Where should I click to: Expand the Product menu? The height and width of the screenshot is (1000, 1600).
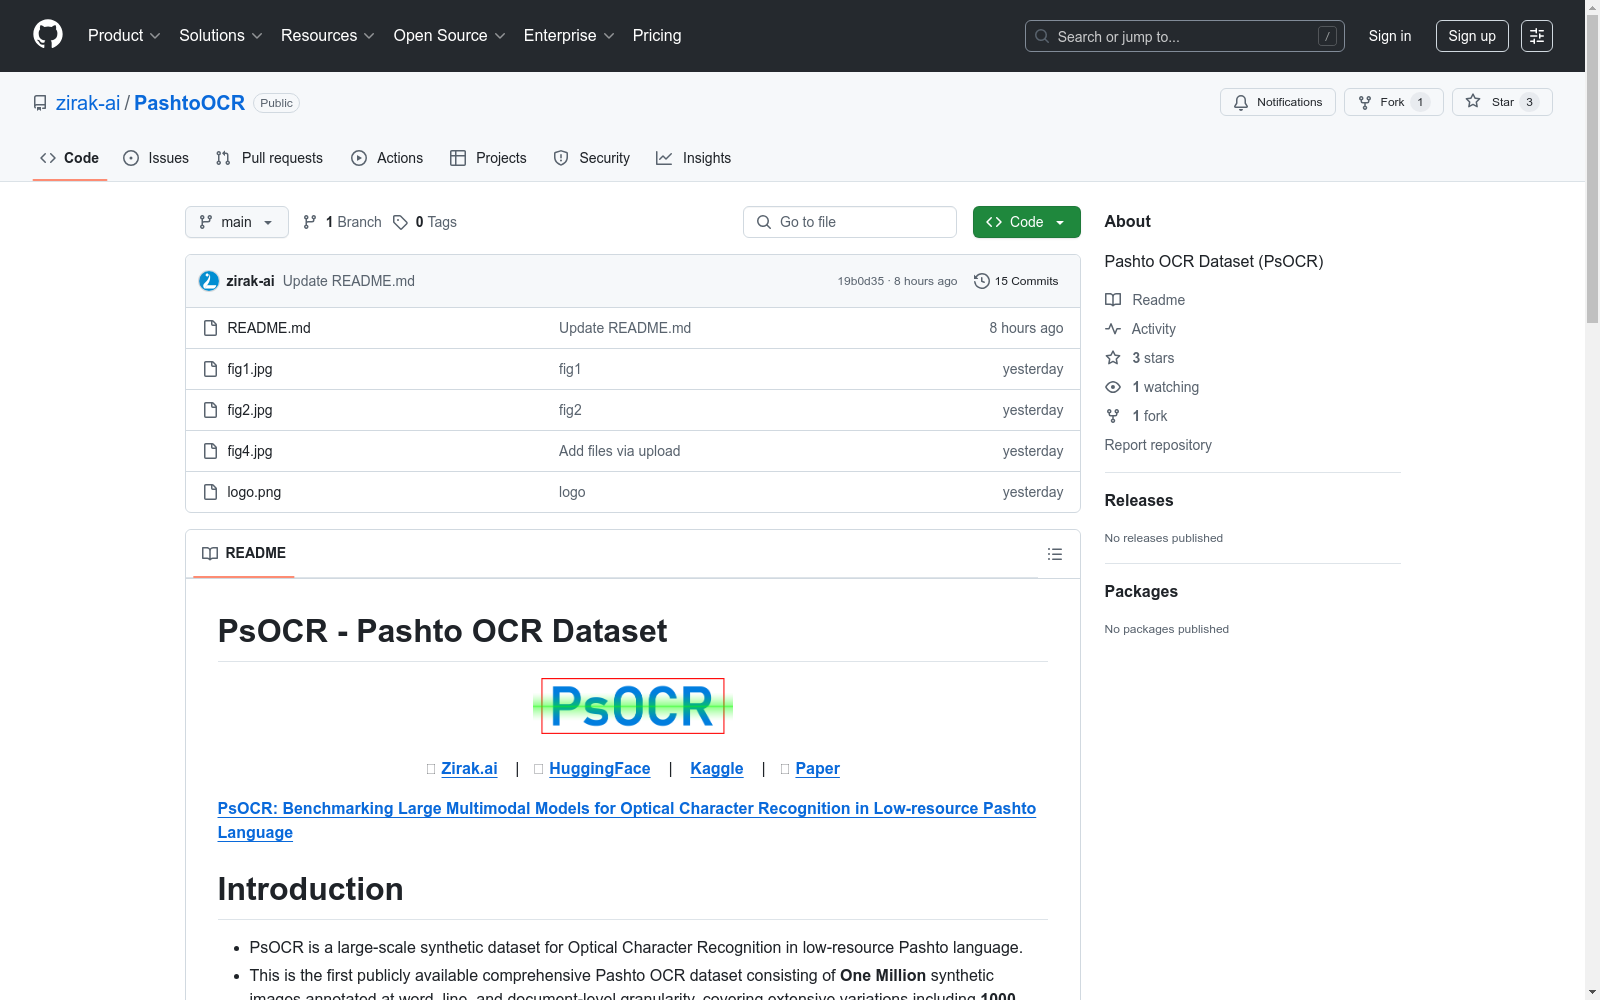(124, 36)
